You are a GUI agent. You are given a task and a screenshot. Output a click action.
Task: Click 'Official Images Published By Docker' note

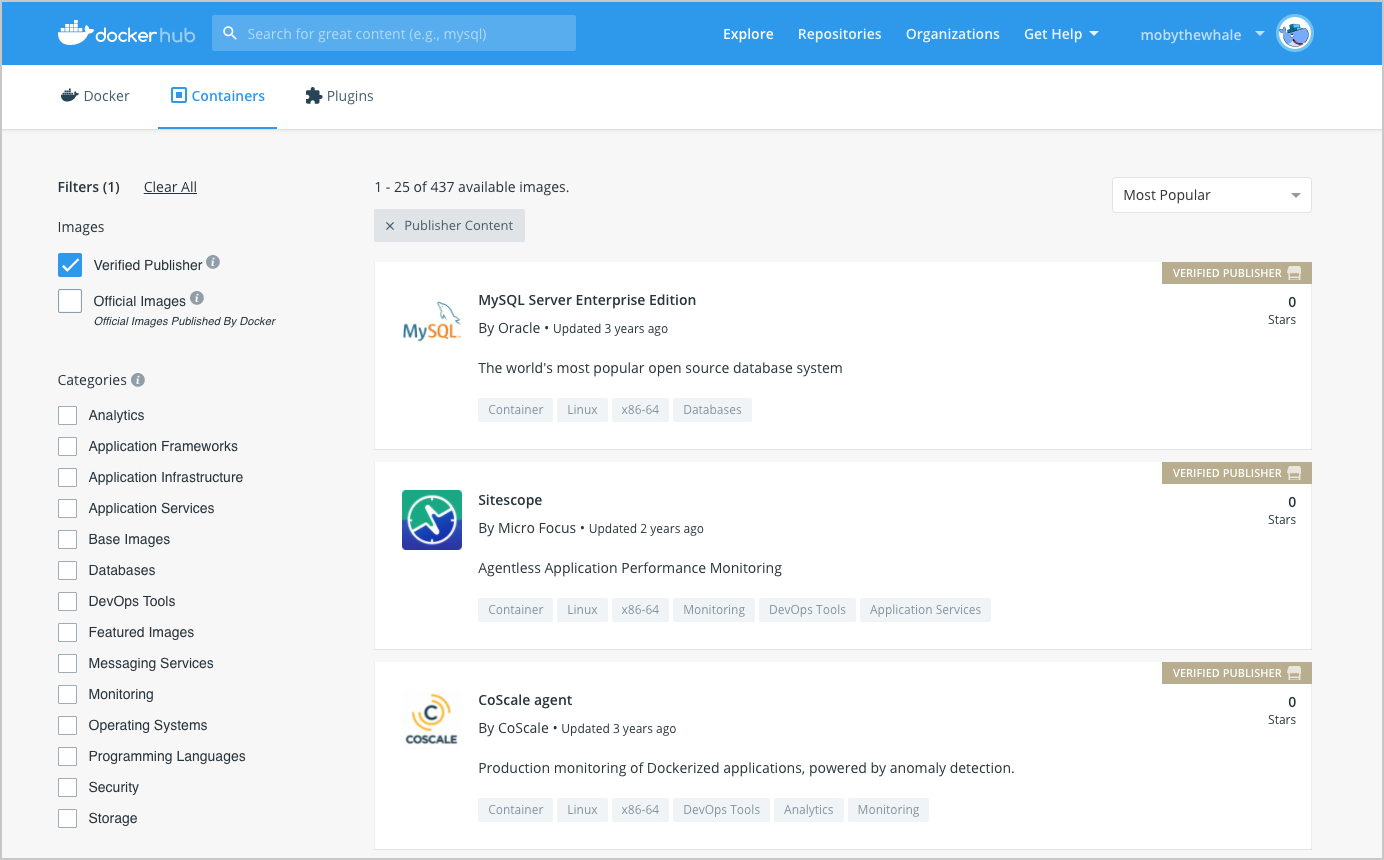(184, 321)
